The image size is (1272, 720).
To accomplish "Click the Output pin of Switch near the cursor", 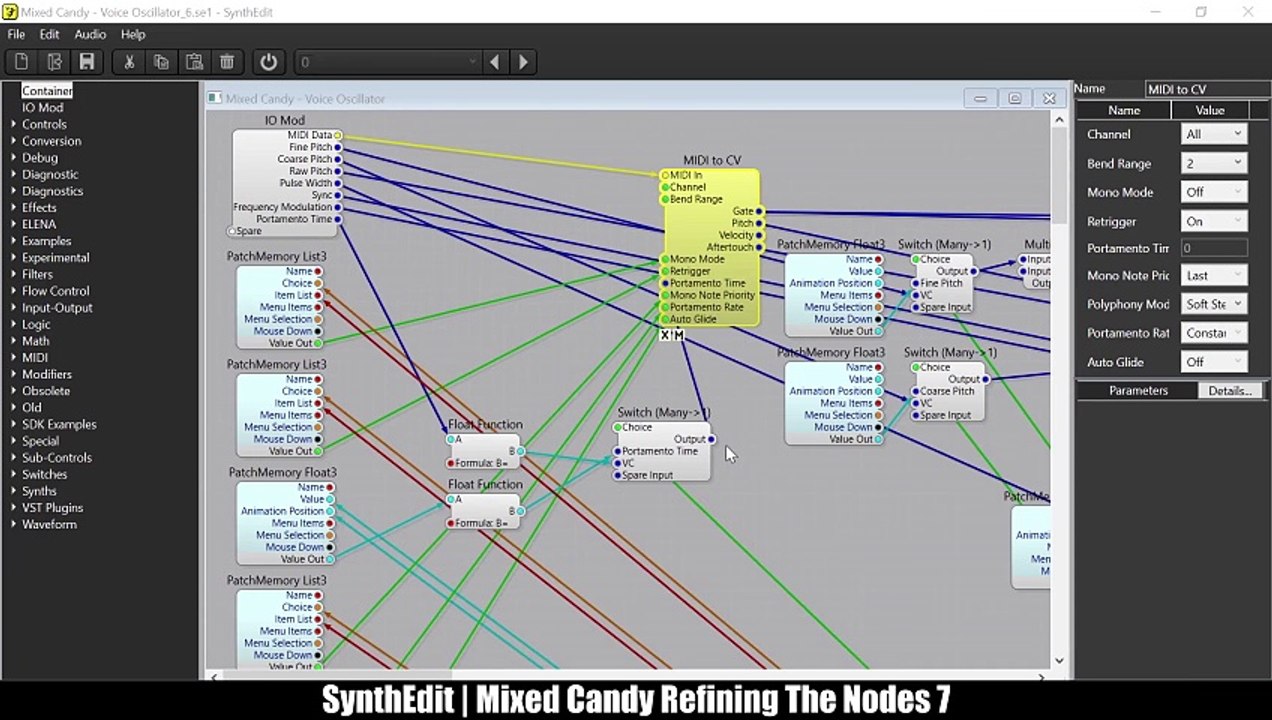I will 711,439.
